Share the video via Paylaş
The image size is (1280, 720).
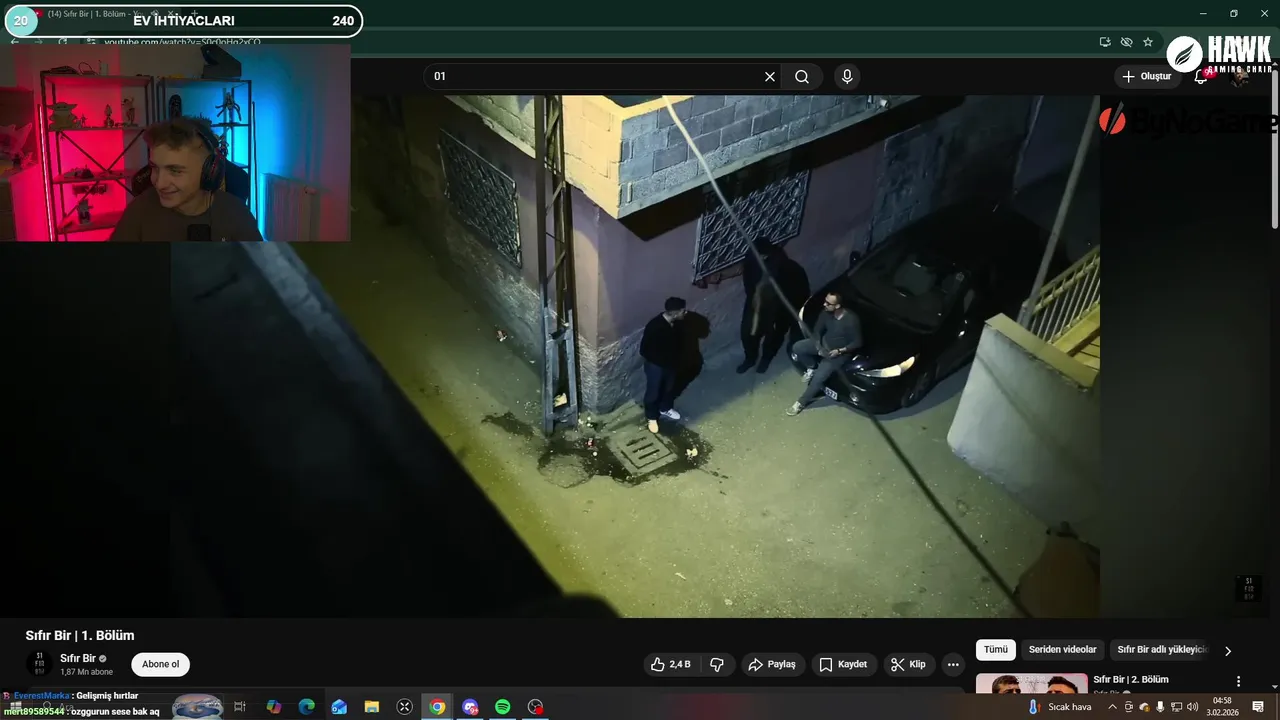(x=773, y=664)
